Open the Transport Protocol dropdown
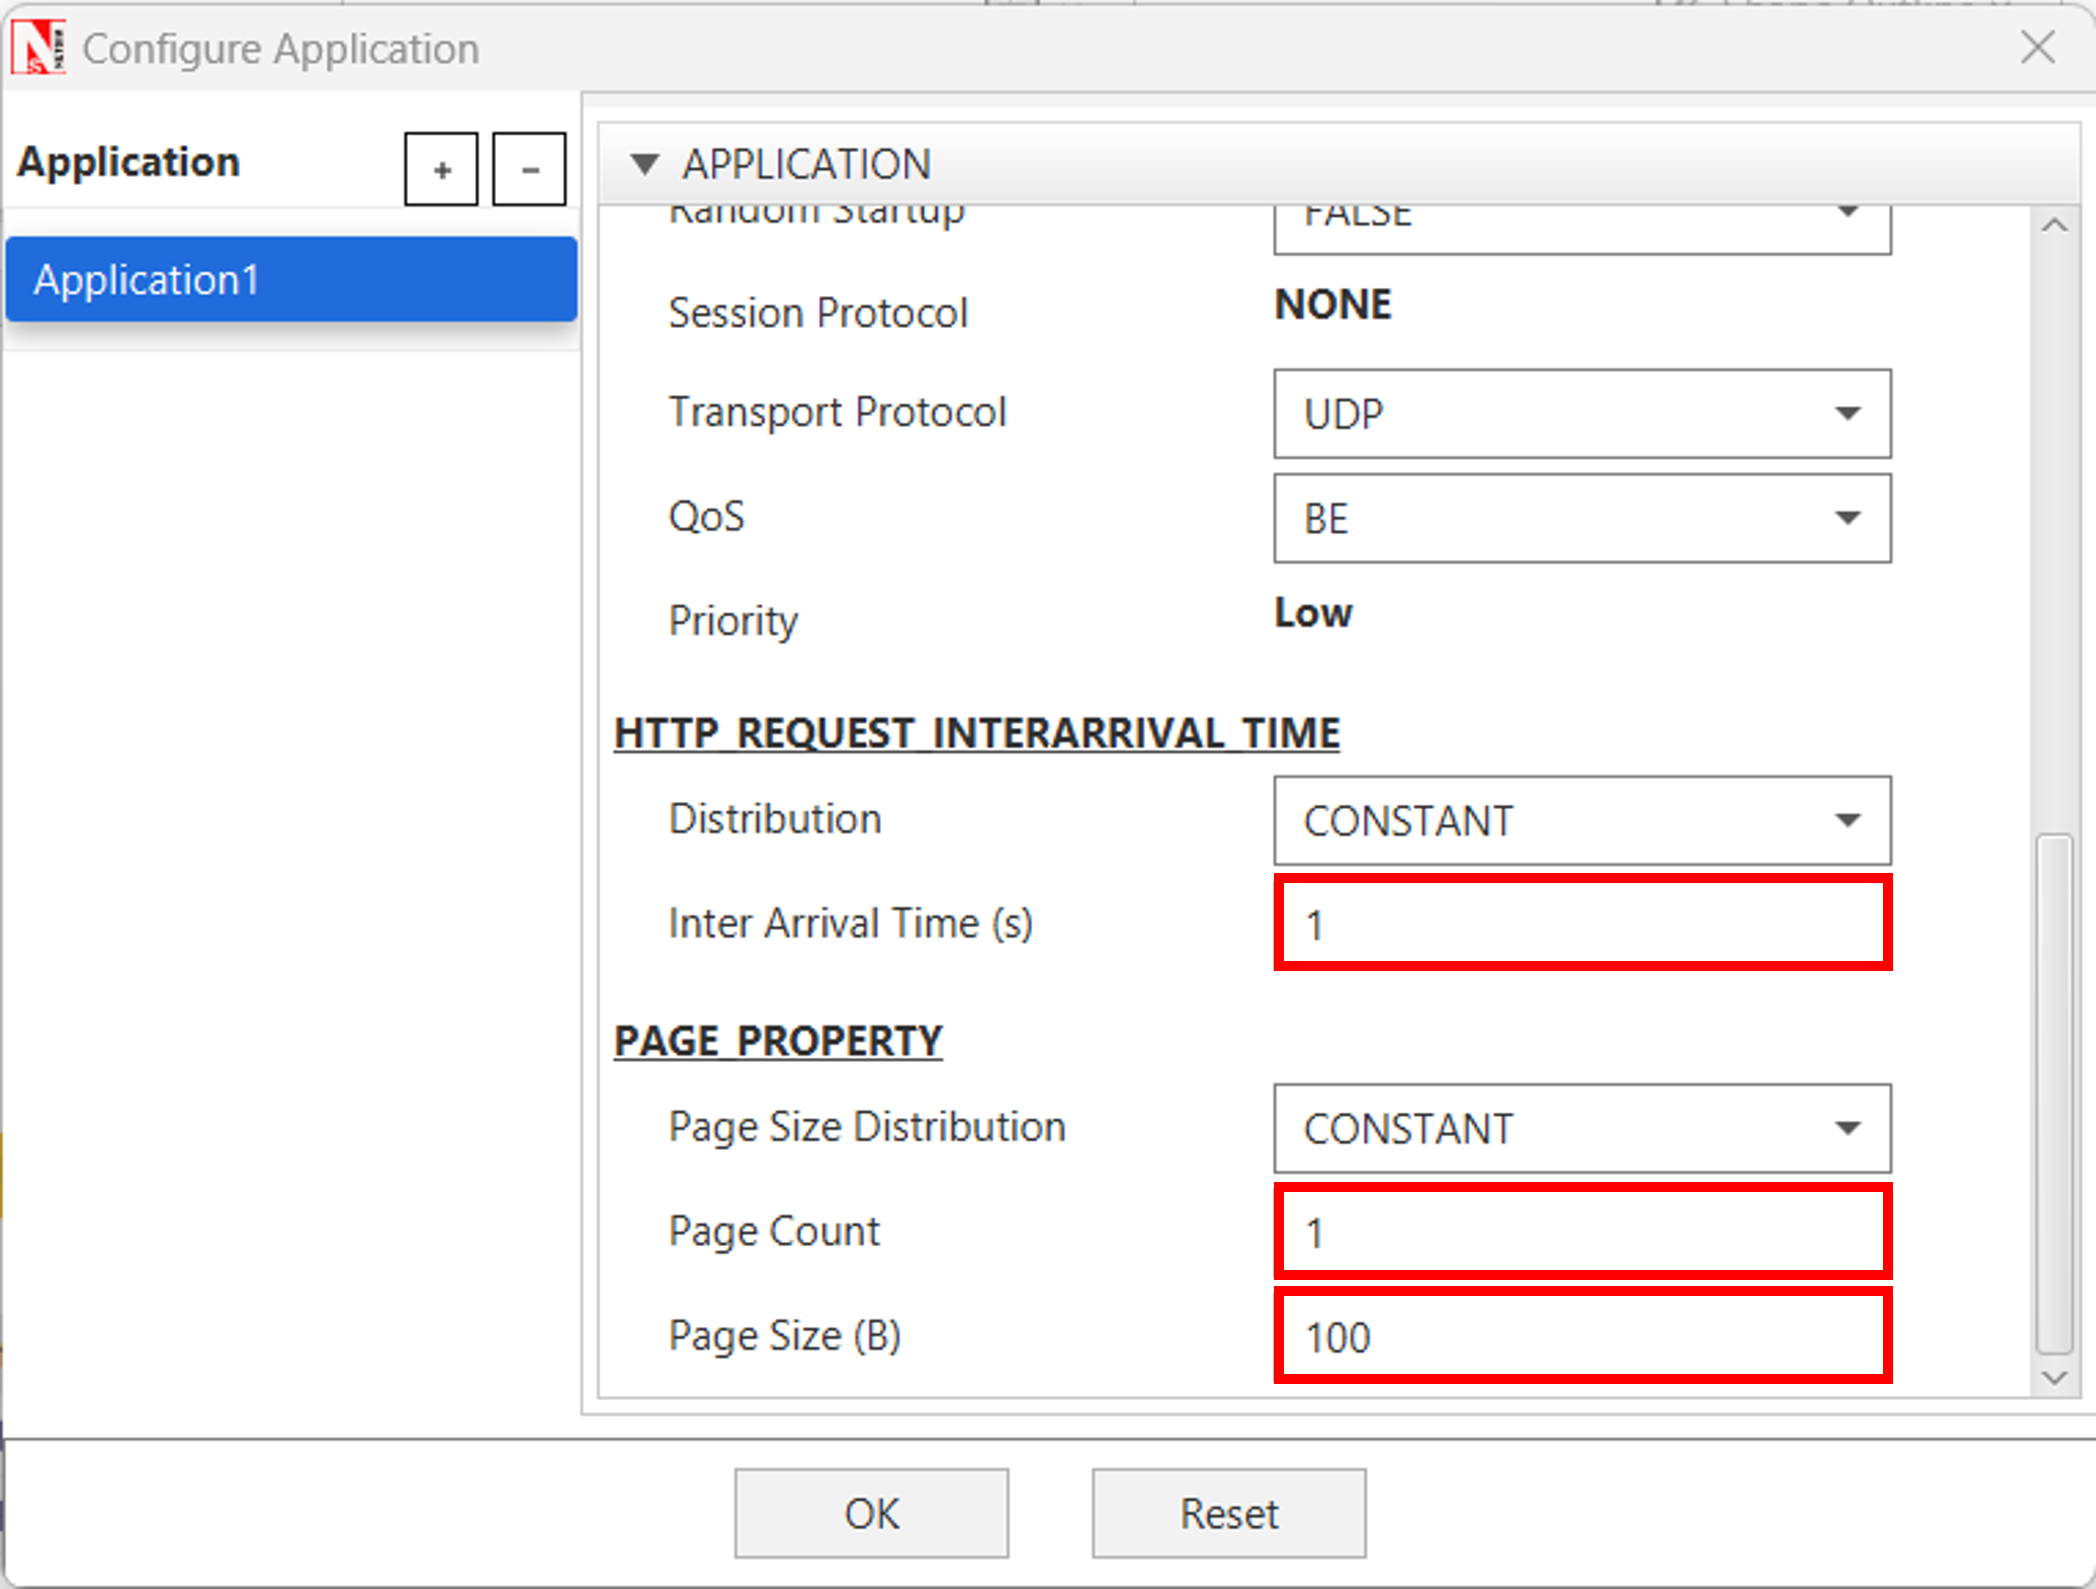The height and width of the screenshot is (1589, 2096). pyautogui.click(x=1581, y=413)
